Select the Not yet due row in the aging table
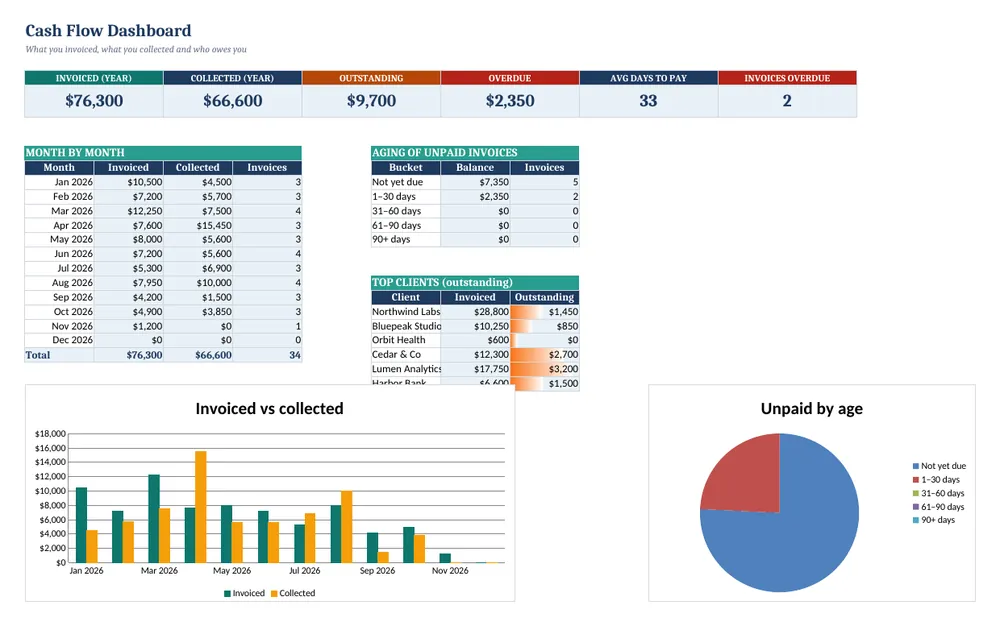The height and width of the screenshot is (626, 1000). pyautogui.click(x=475, y=182)
